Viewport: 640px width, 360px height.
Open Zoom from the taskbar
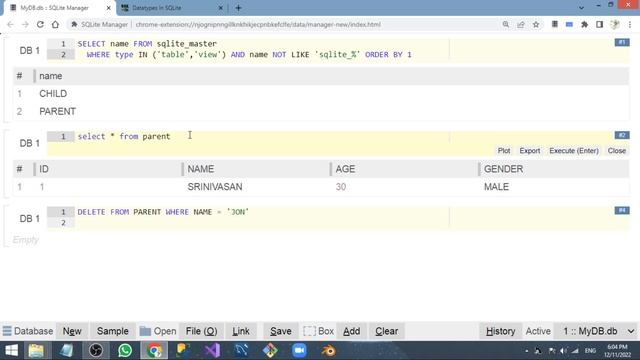(x=299, y=351)
